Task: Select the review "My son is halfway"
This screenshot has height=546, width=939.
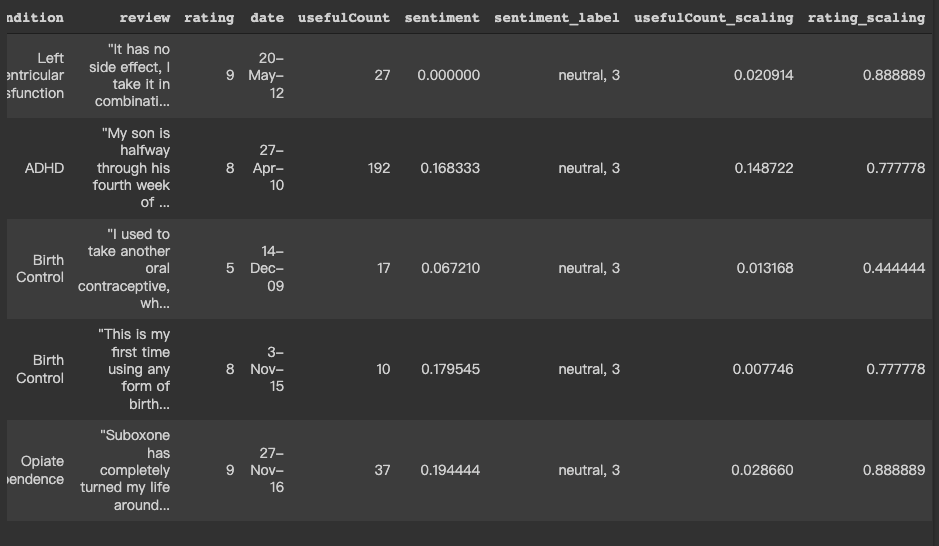Action: pyautogui.click(x=131, y=168)
